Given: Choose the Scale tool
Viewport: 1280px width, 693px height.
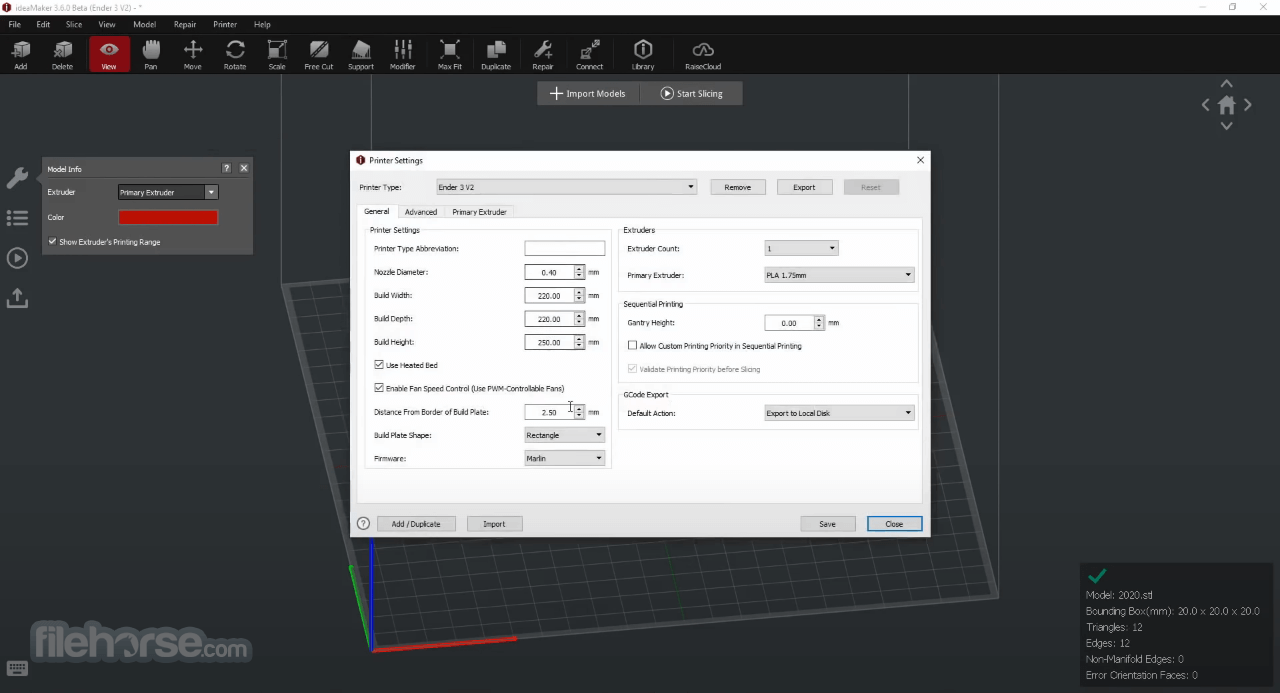Looking at the screenshot, I should click(x=277, y=54).
